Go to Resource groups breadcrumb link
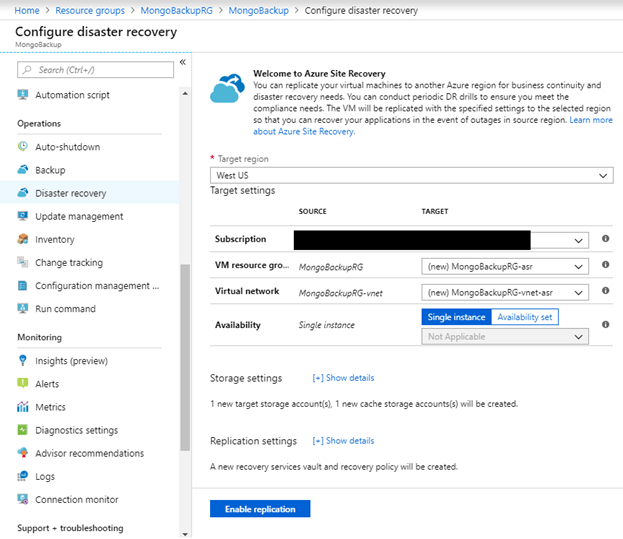The image size is (623, 539). click(90, 10)
